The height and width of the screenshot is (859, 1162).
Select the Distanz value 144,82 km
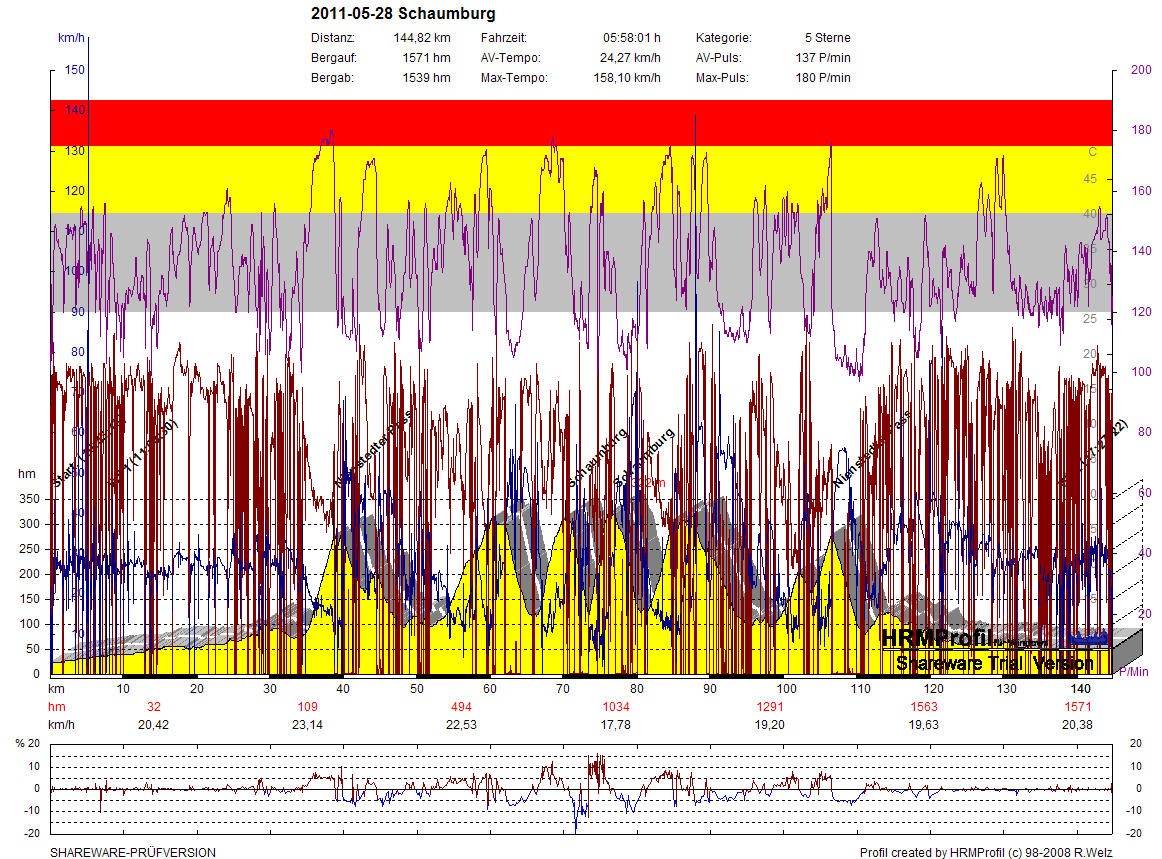tap(422, 38)
